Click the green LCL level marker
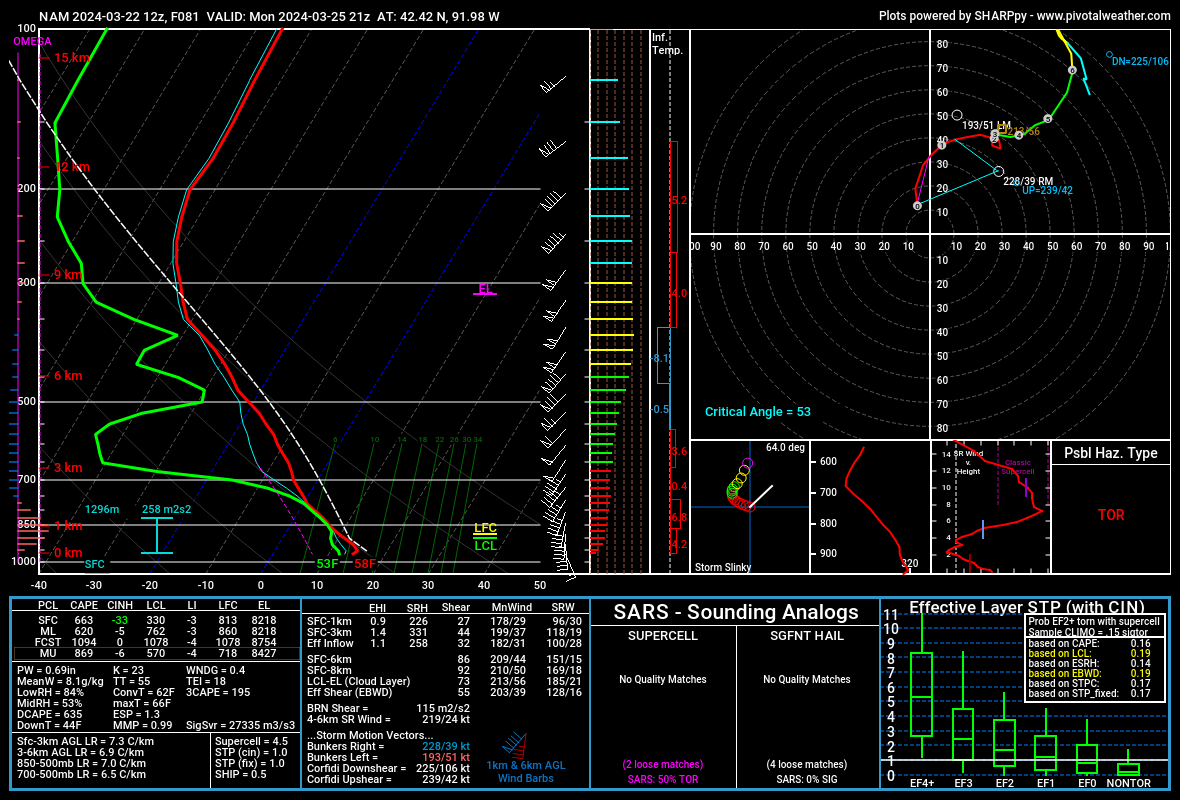Viewport: 1180px width, 800px height. coord(485,545)
